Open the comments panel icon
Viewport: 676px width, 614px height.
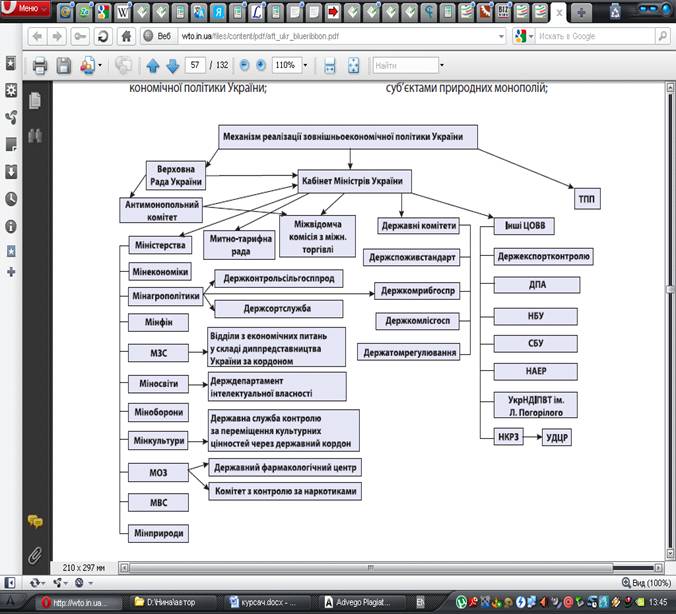point(35,521)
